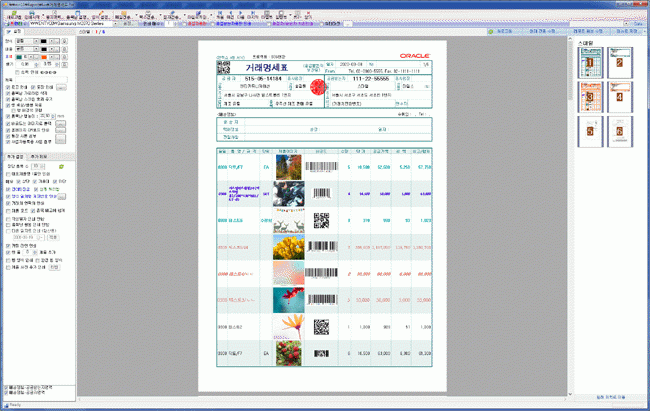
Task: Click the business number 111-22-55555
Action: [x=371, y=78]
